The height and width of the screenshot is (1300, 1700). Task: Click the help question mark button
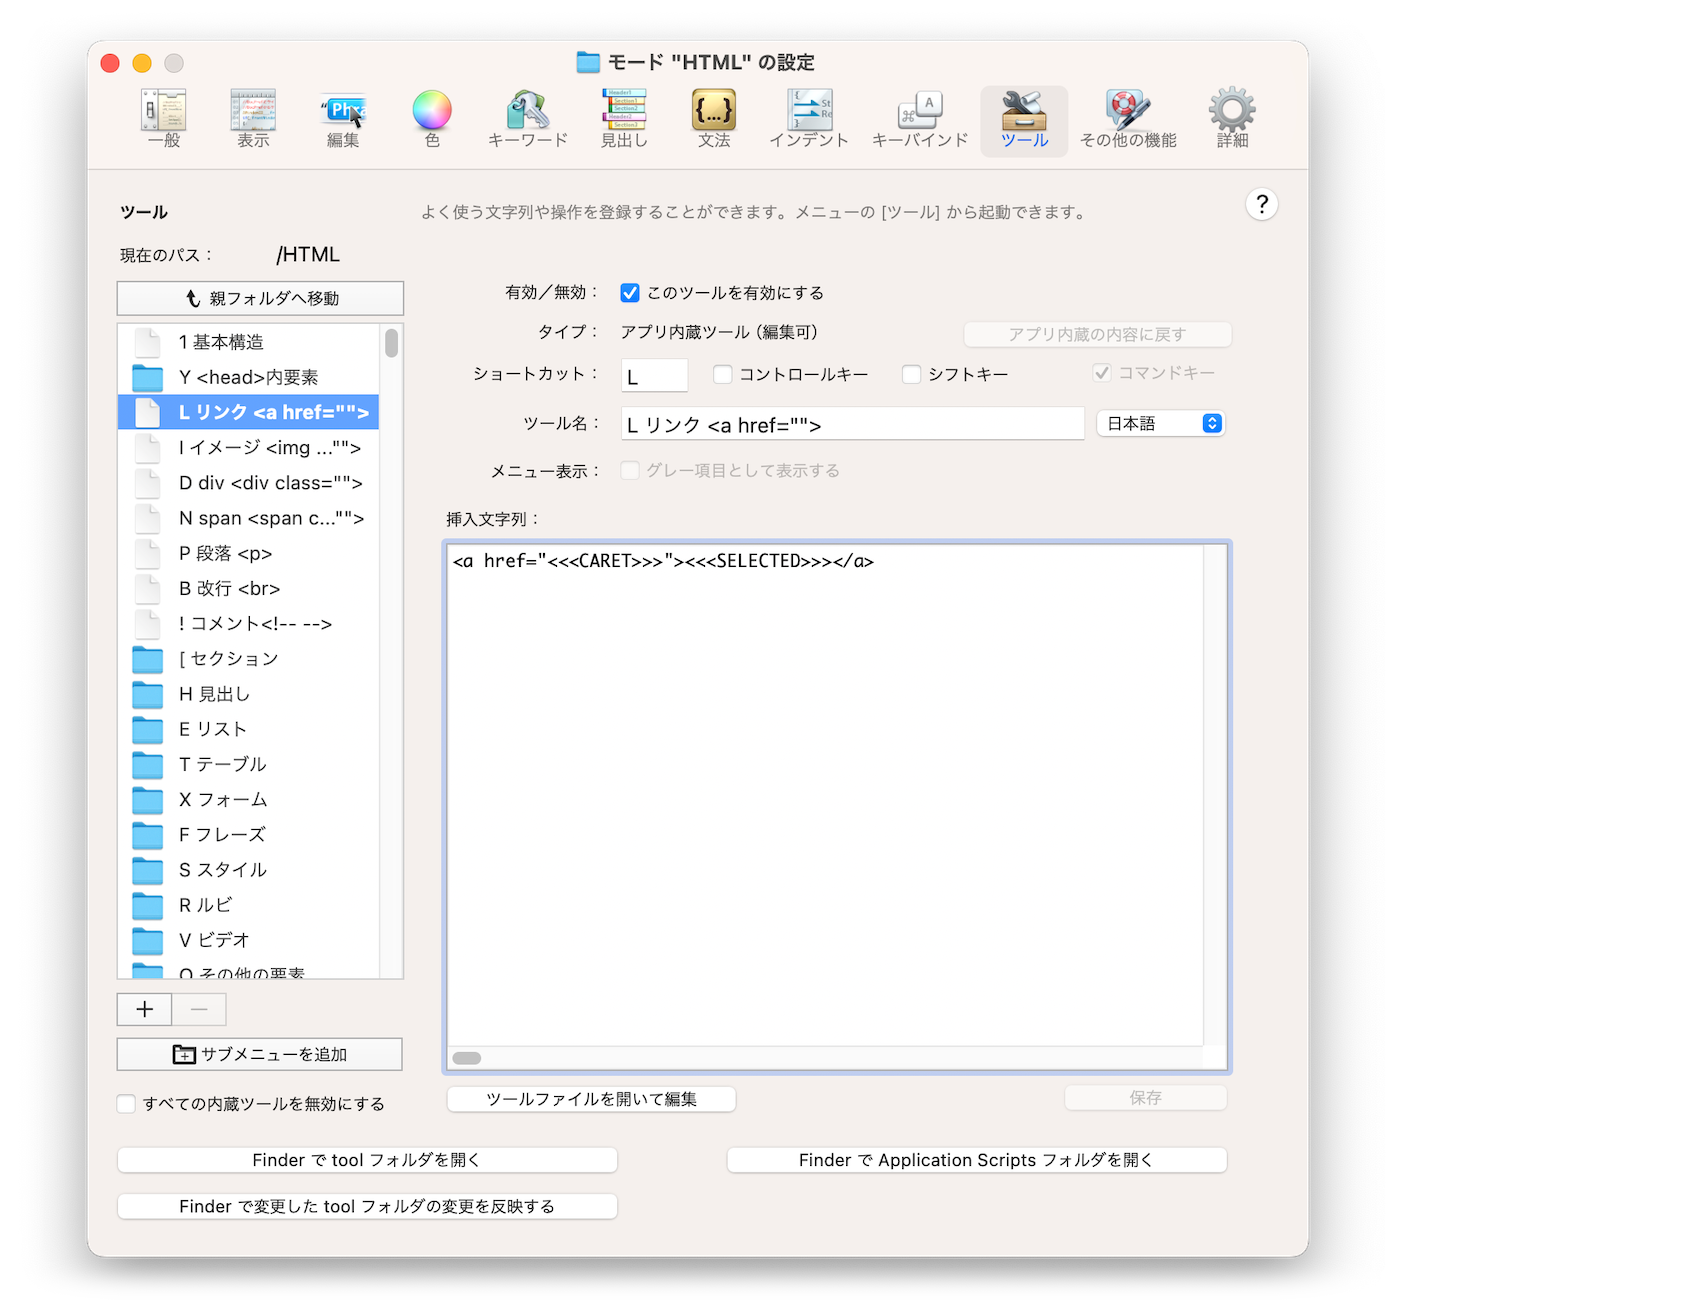[x=1261, y=205]
